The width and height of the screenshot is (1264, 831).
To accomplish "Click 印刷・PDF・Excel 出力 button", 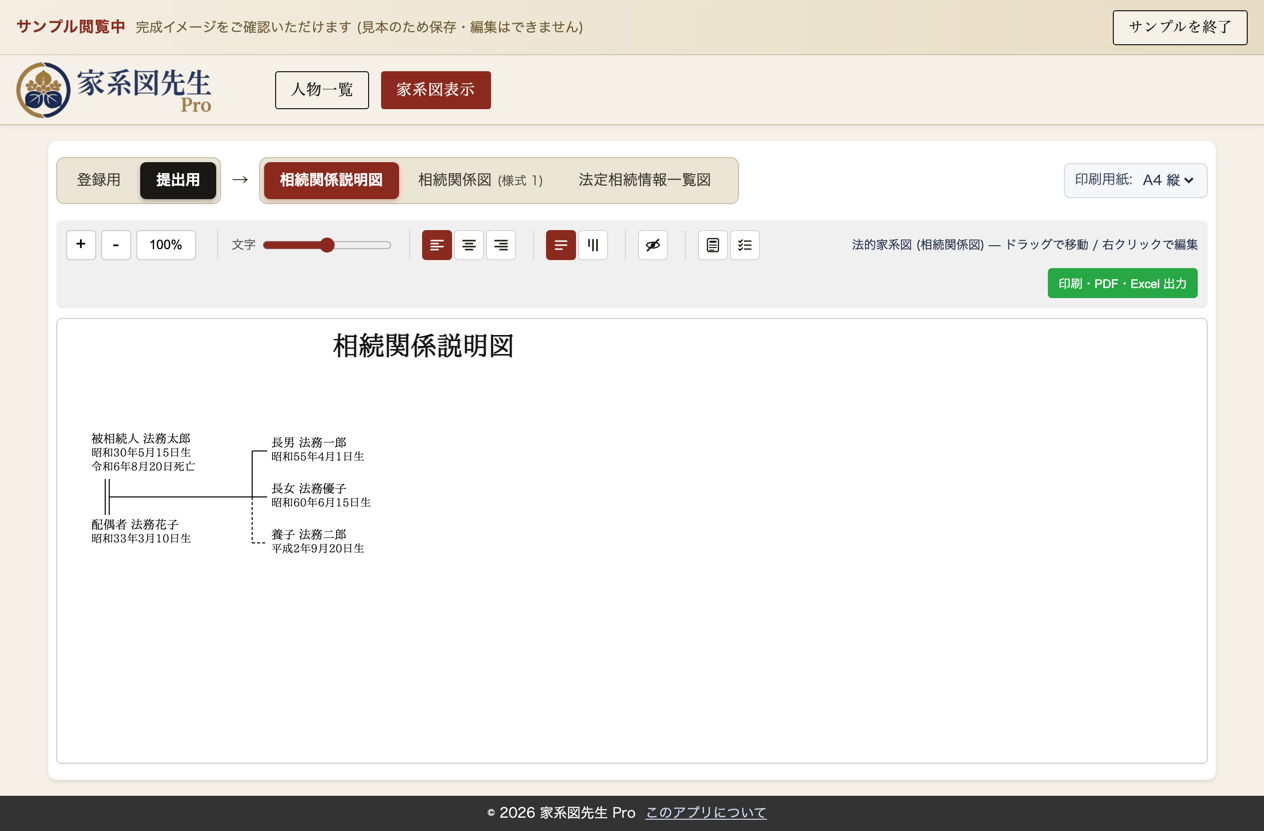I will [x=1122, y=284].
